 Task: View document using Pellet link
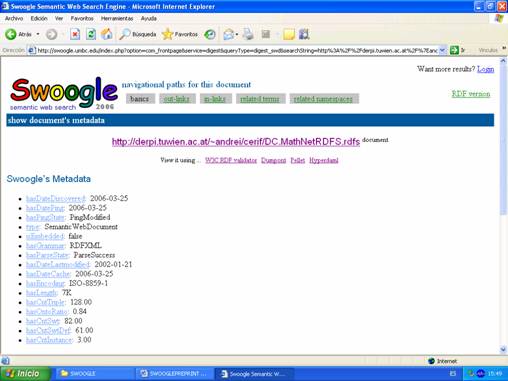(x=298, y=160)
